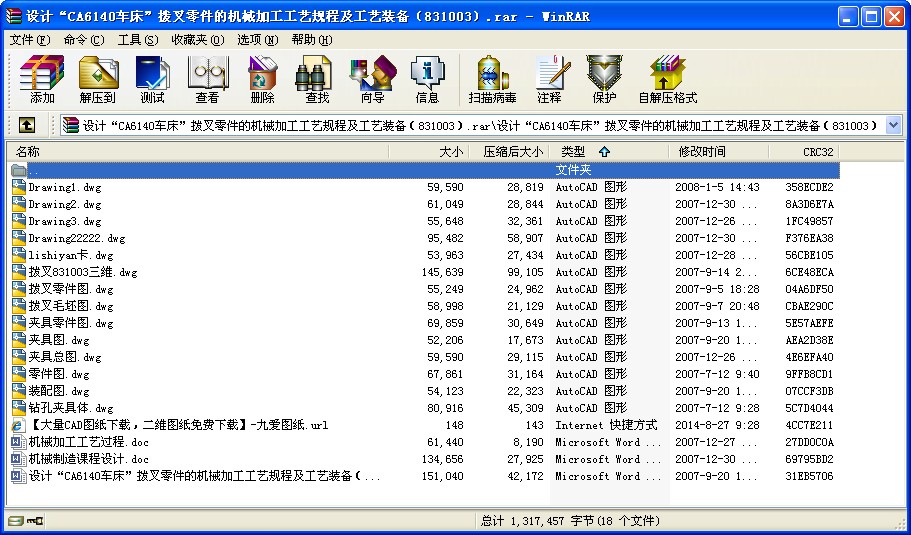Open the 查看 (View) tool
Viewport: 911px width, 535px height.
point(207,79)
